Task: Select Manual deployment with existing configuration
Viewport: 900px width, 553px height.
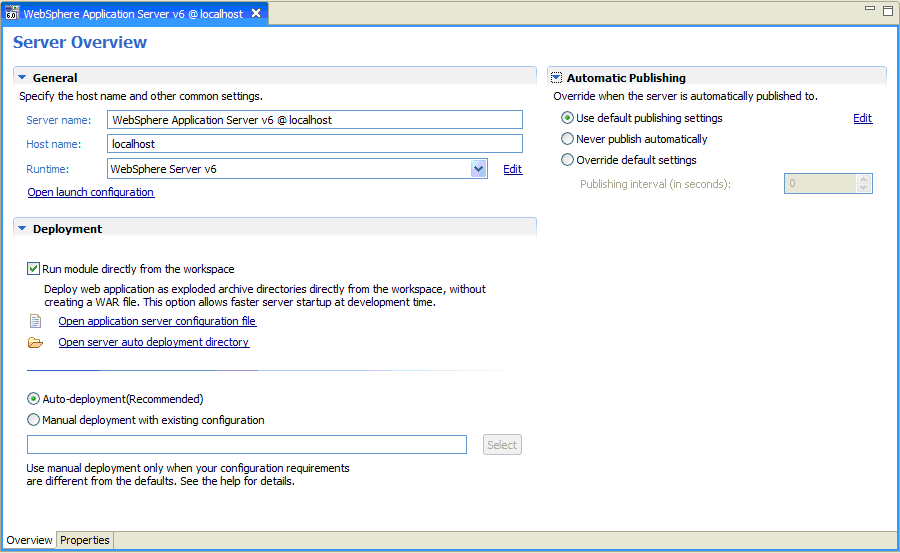Action: pos(33,420)
